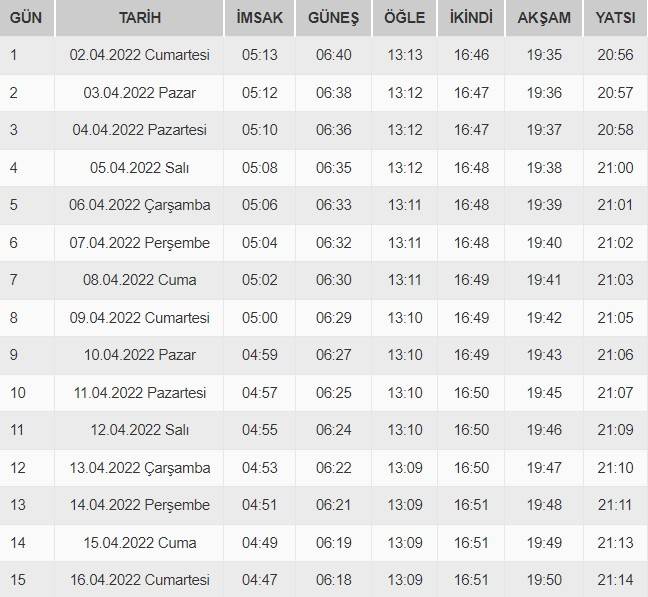Click the akşam time 19:45
Viewport: 648px width, 597px height.
coord(545,392)
